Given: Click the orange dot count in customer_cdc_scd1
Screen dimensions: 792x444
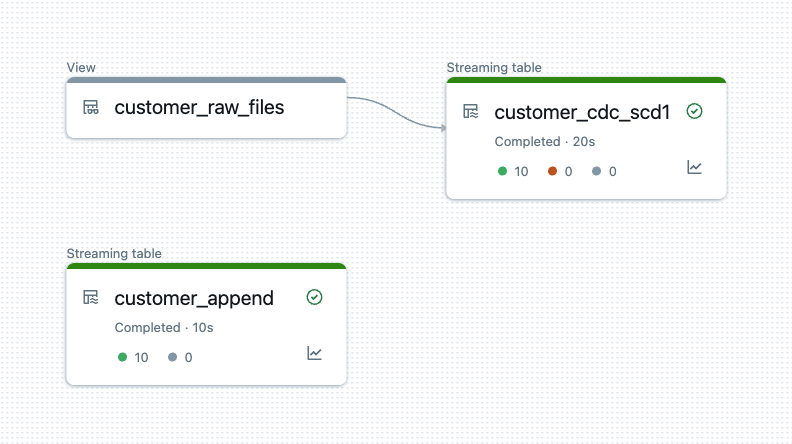Looking at the screenshot, I should [x=560, y=171].
